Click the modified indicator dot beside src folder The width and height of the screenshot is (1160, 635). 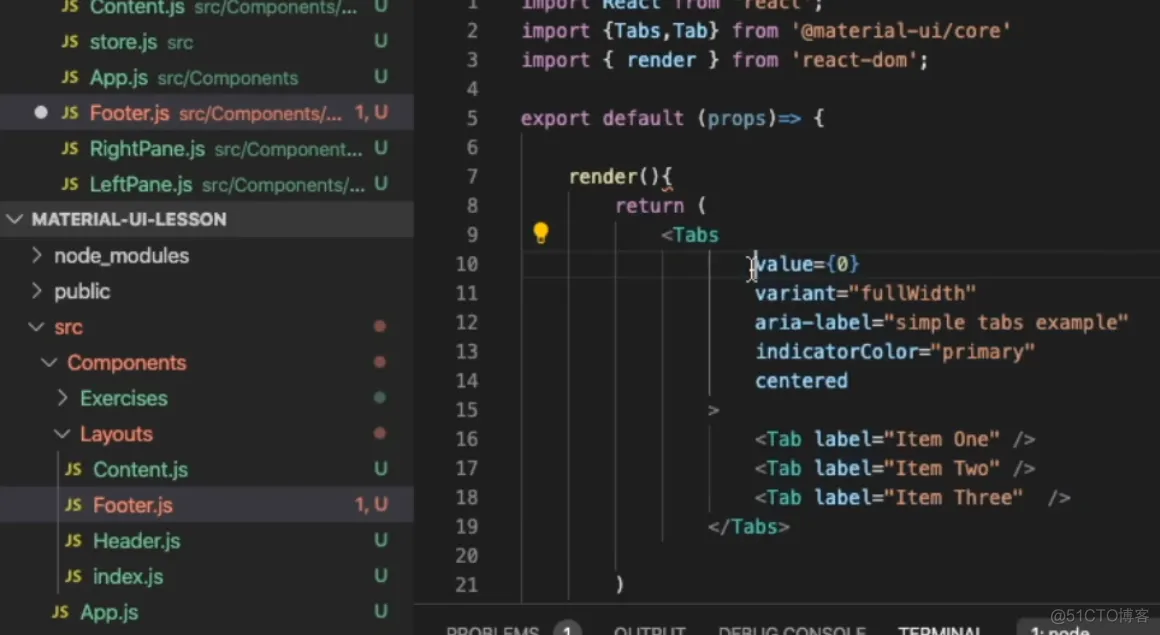[x=379, y=326]
